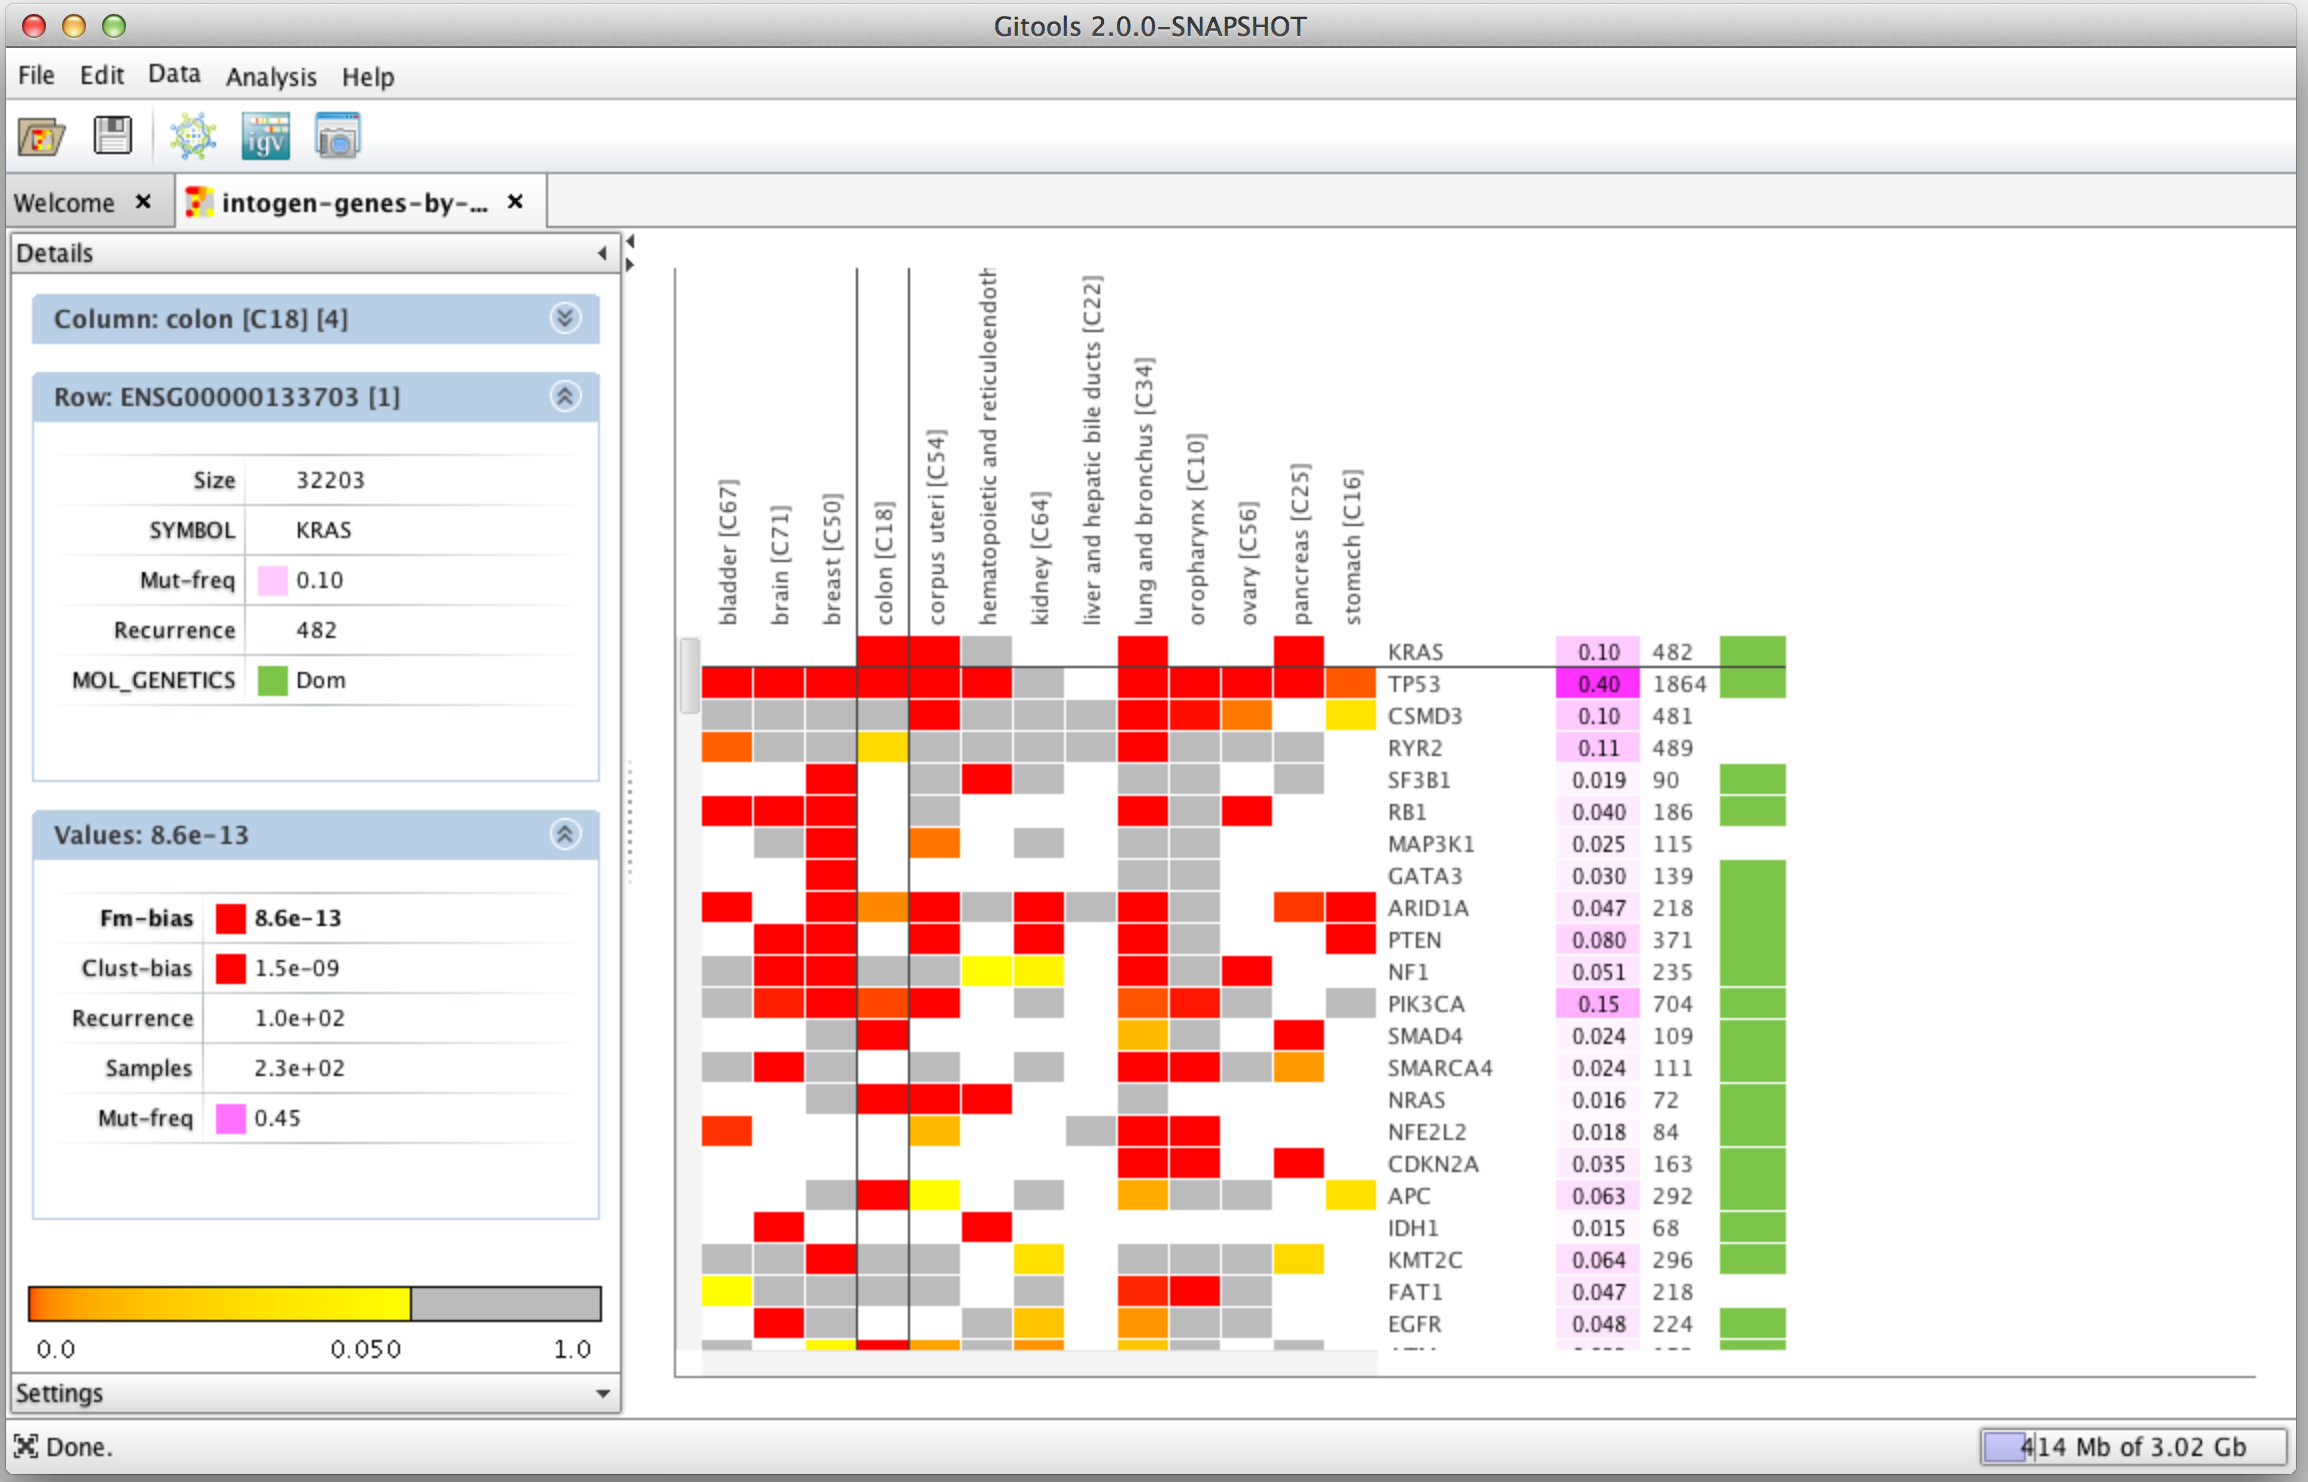Click the SYMBOL value KRAS in Details
Image resolution: width=2308 pixels, height=1482 pixels.
coord(323,530)
